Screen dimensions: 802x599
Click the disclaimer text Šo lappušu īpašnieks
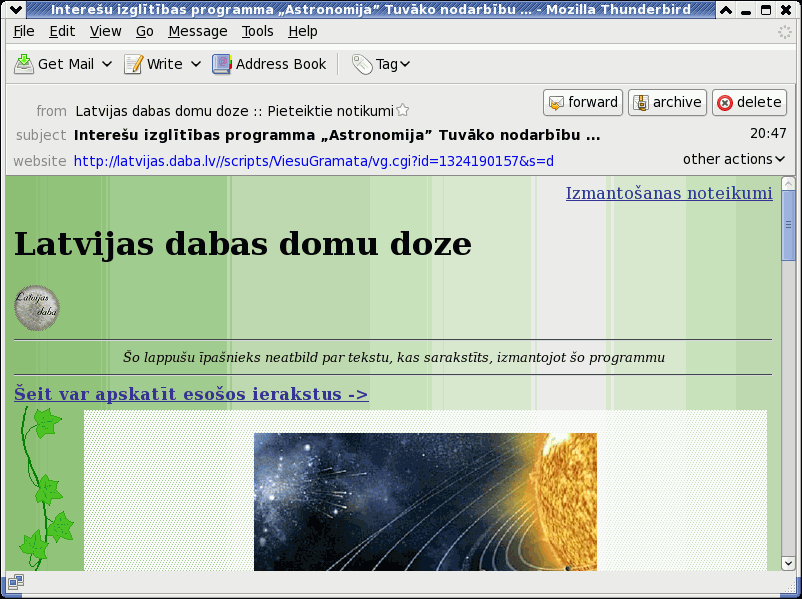393,357
